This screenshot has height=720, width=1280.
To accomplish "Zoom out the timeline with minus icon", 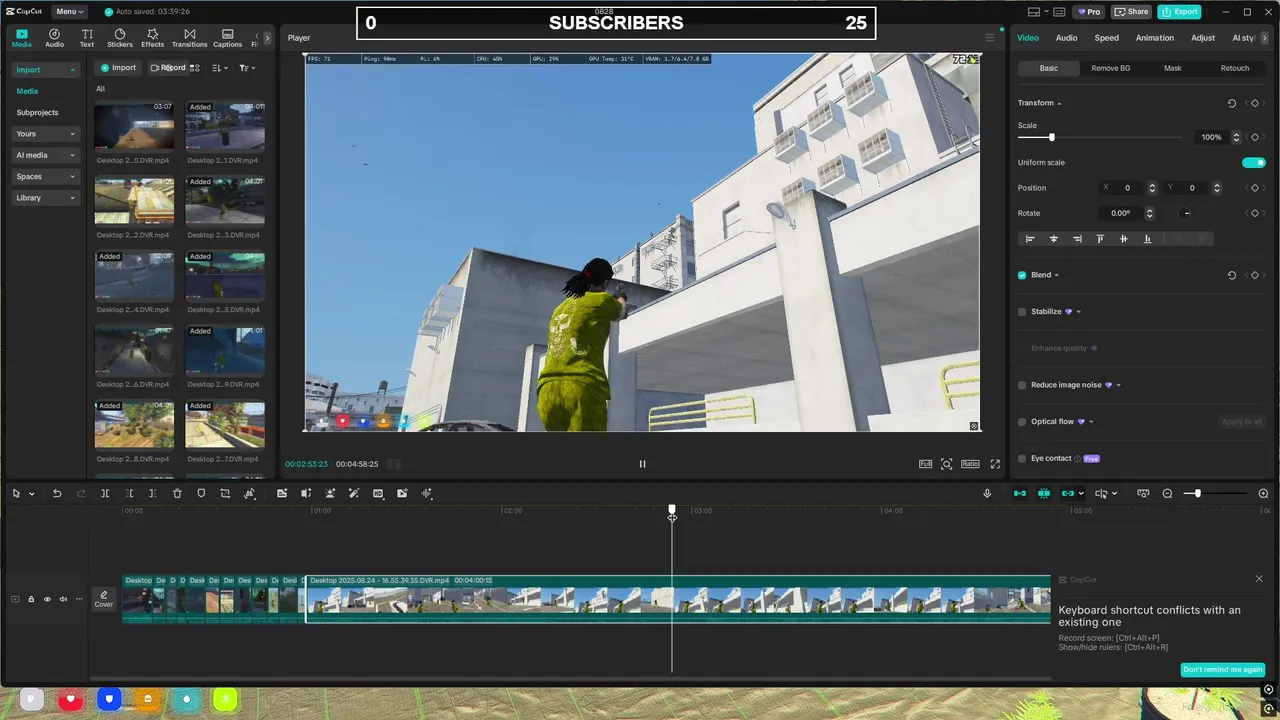I will (x=1167, y=493).
